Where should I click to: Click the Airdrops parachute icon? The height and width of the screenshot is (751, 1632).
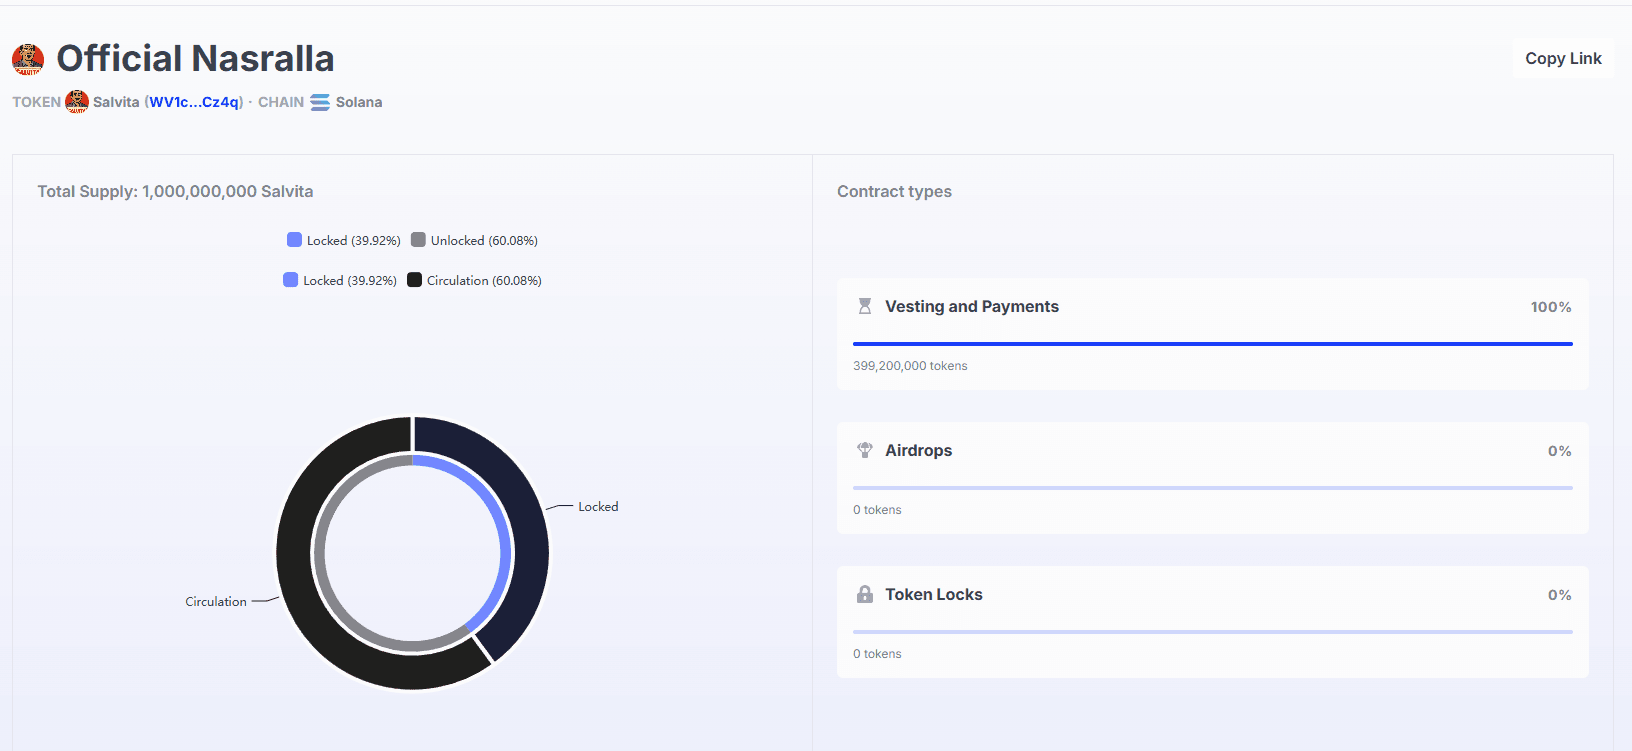point(865,451)
